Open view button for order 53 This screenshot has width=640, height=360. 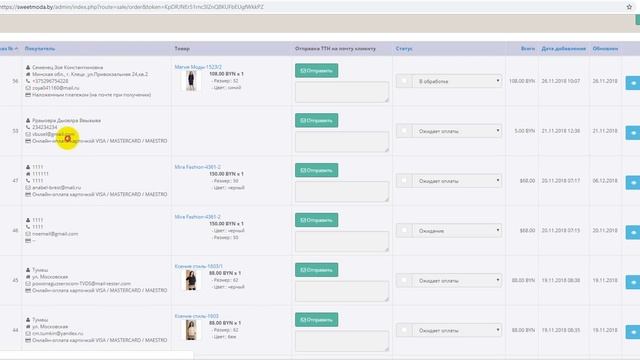(633, 133)
